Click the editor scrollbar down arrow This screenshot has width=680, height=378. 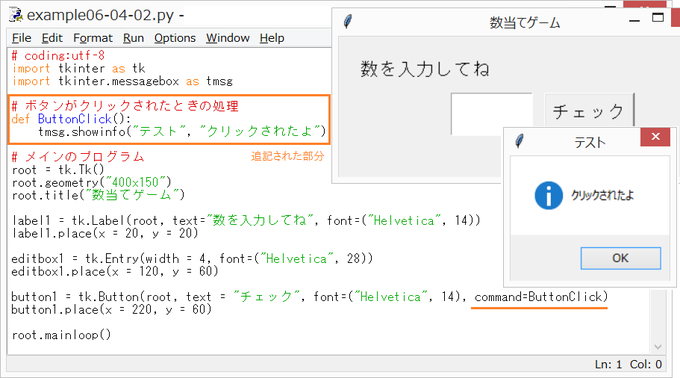pyautogui.click(x=658, y=346)
